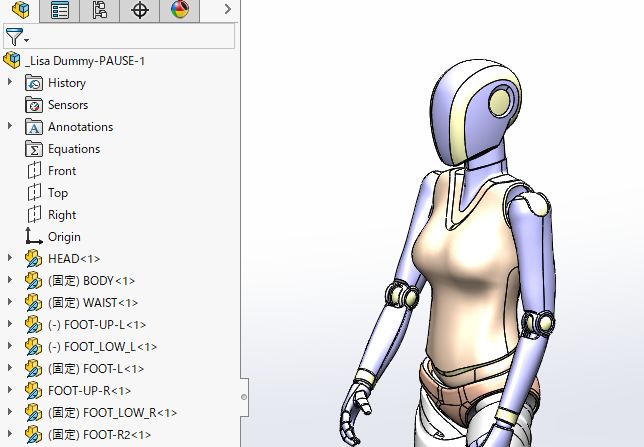
Task: Click the FOOT_LOW_L<1> part icon
Action: tap(33, 347)
